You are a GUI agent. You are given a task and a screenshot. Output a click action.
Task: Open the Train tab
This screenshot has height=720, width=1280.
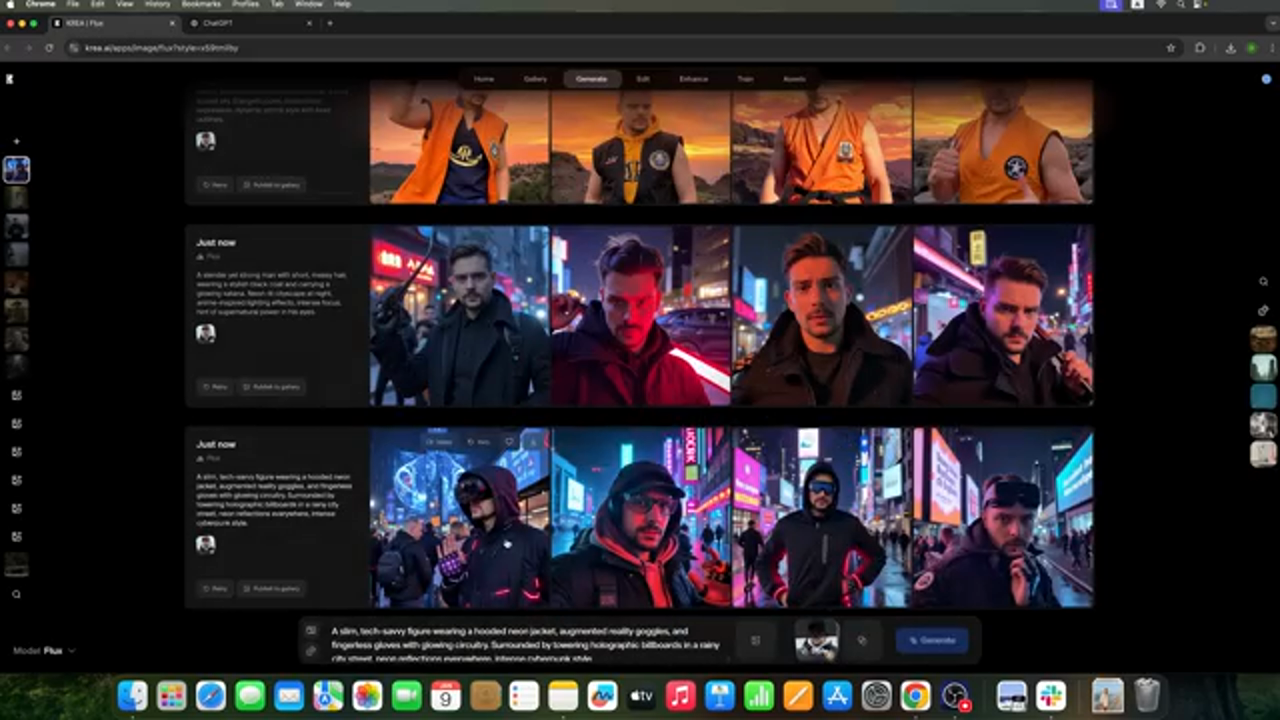point(745,79)
